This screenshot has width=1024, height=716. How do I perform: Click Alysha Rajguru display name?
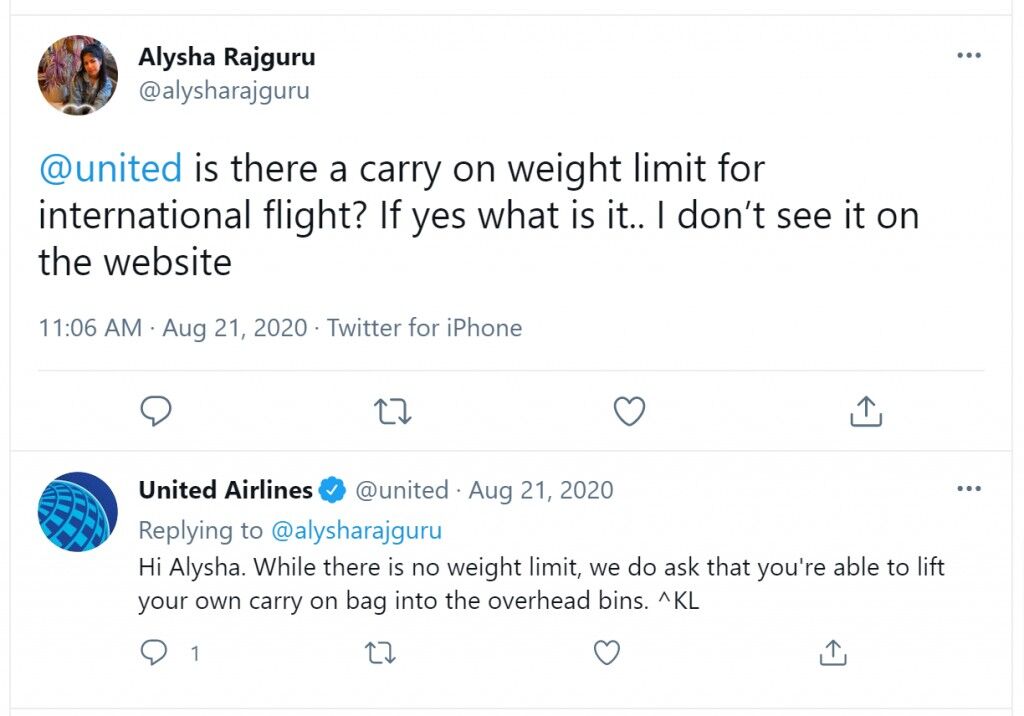click(x=227, y=57)
